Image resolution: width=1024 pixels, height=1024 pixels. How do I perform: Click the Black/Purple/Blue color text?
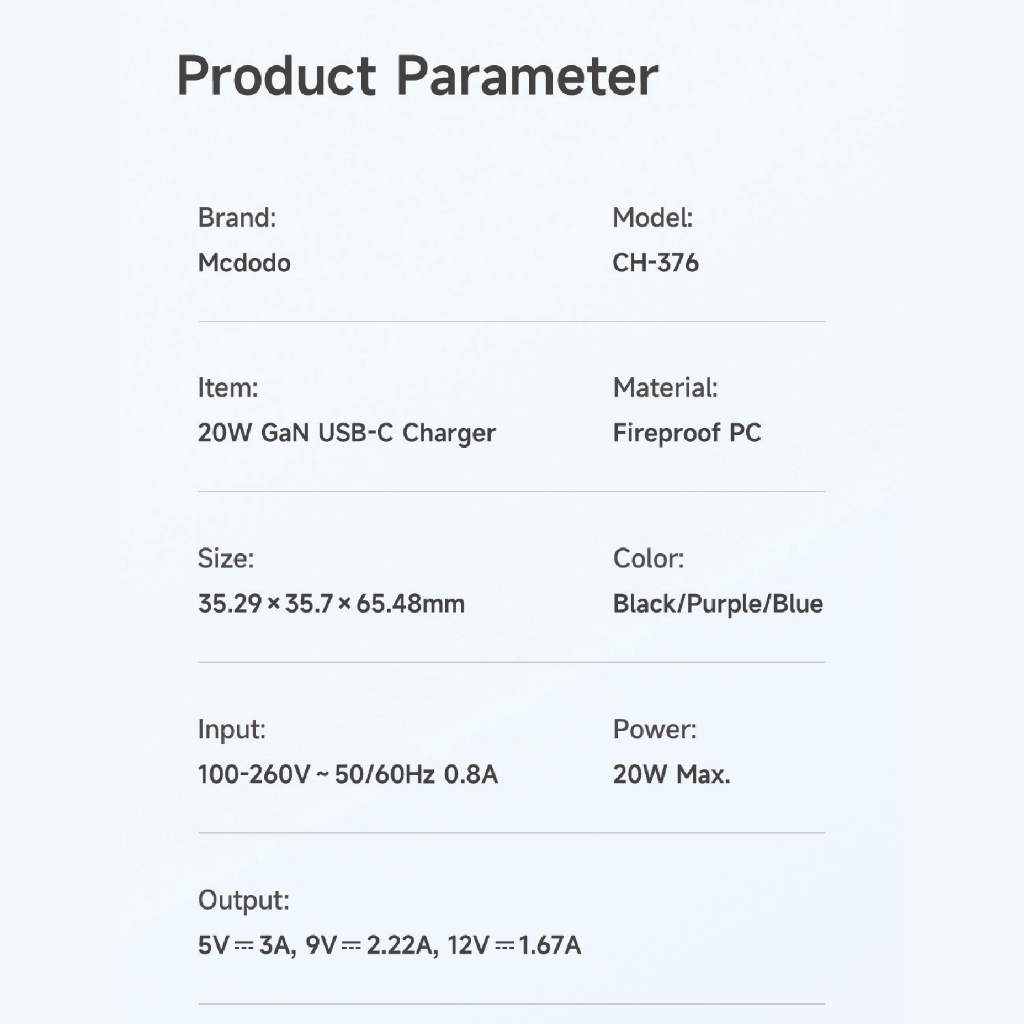(x=717, y=604)
